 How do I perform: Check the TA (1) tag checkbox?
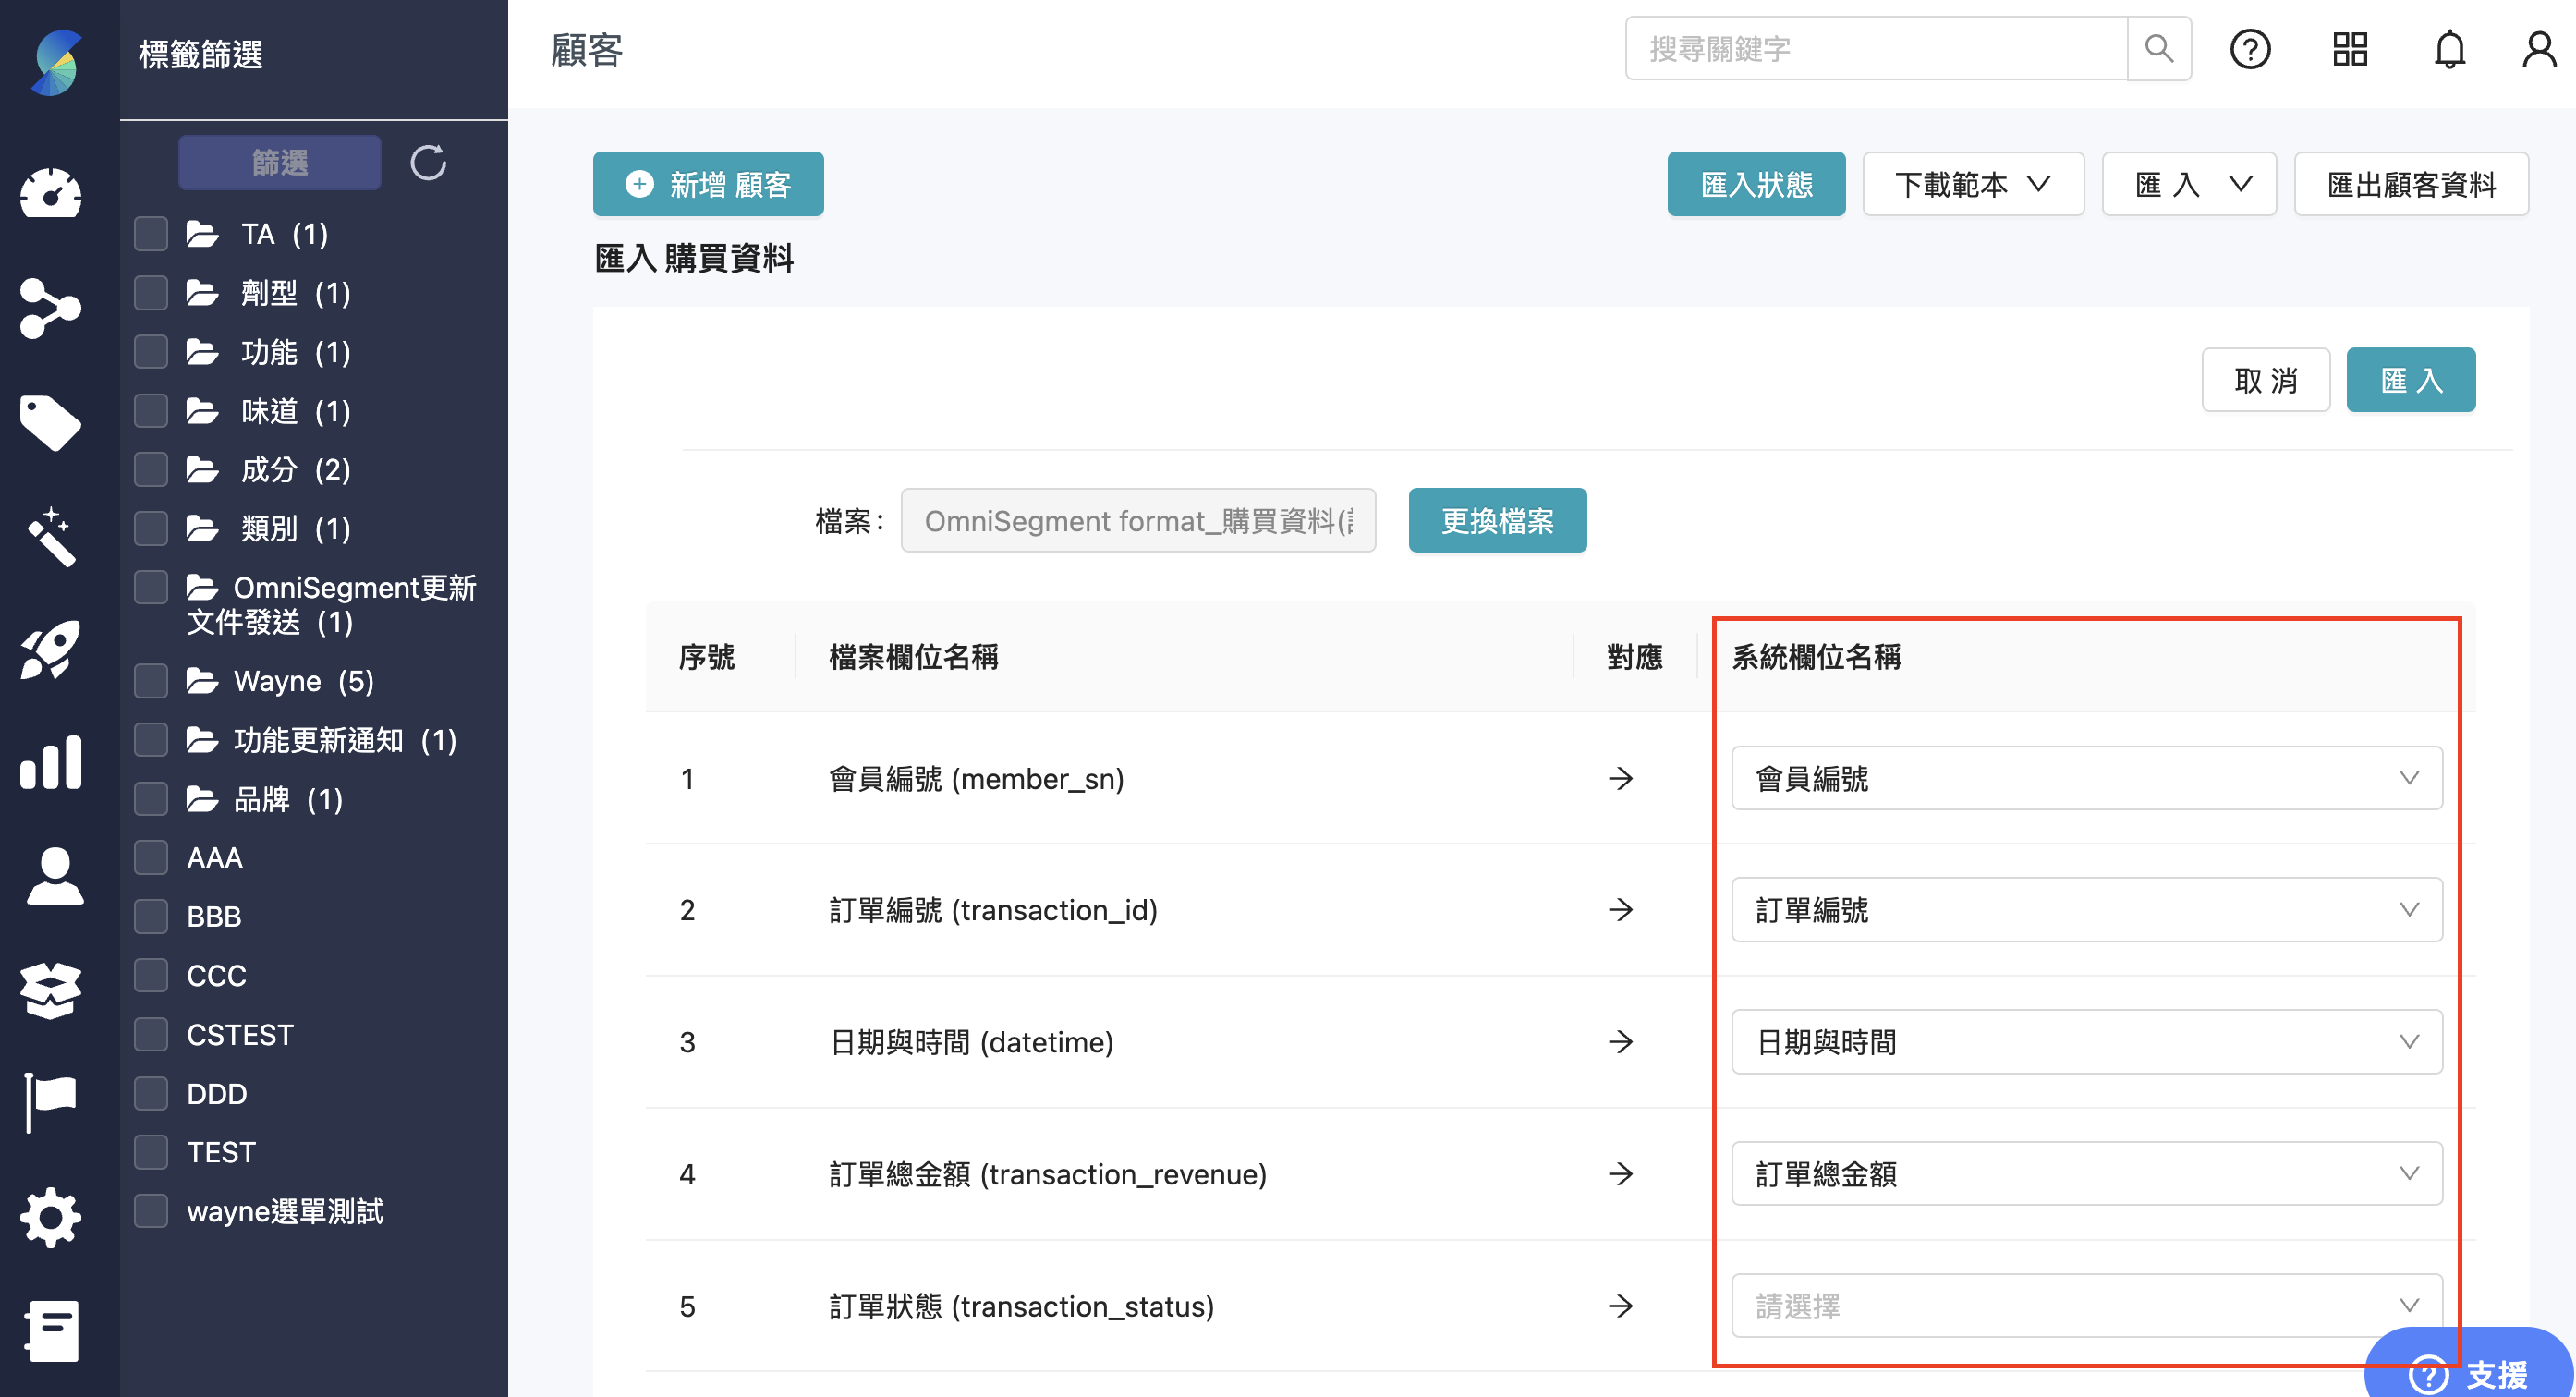151,234
